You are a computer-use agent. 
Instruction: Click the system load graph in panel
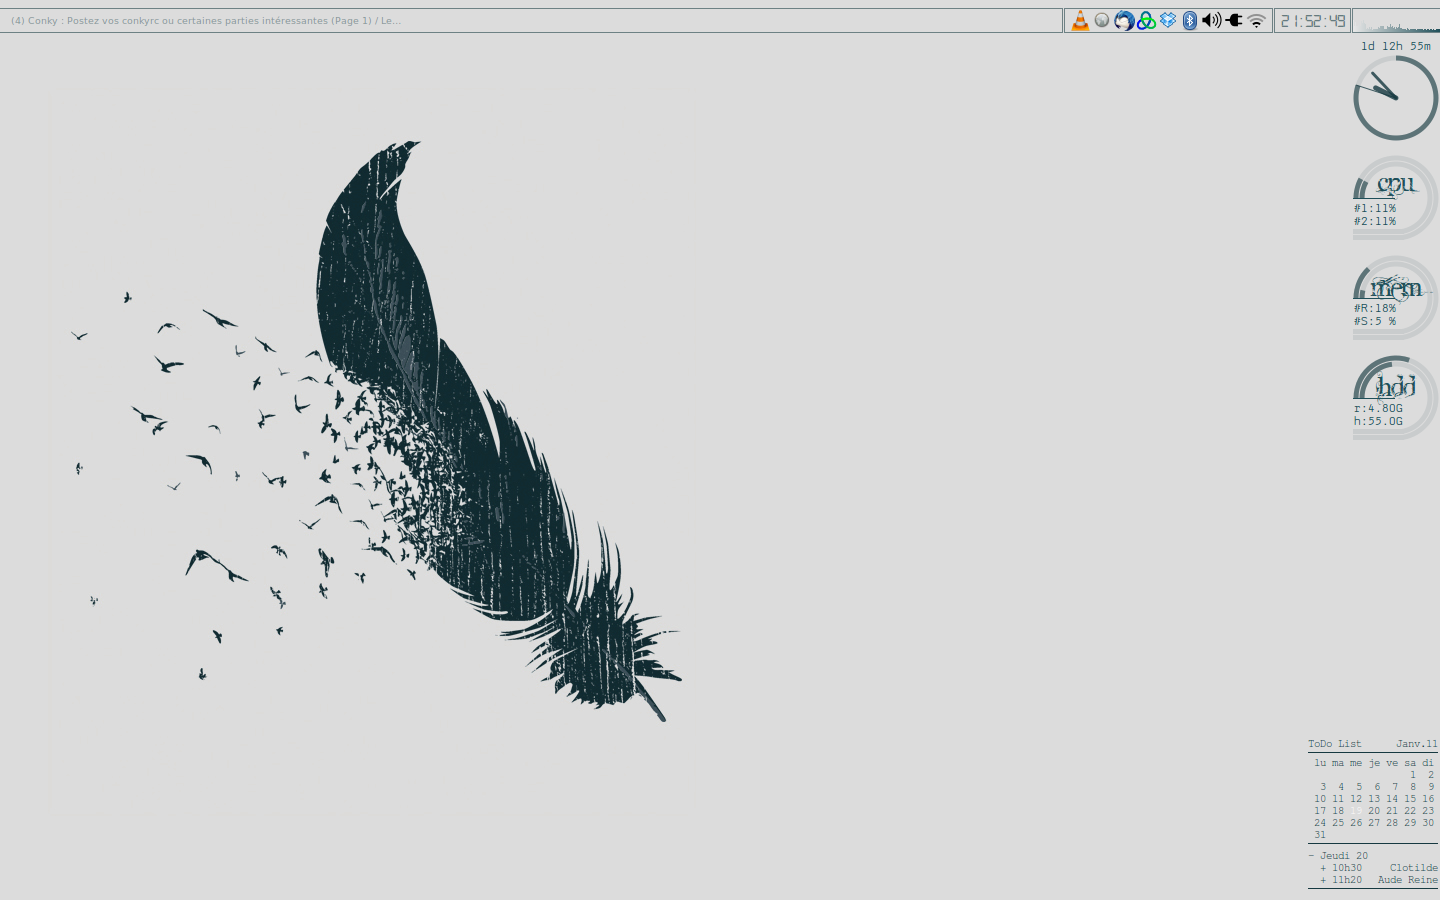(x=1396, y=21)
